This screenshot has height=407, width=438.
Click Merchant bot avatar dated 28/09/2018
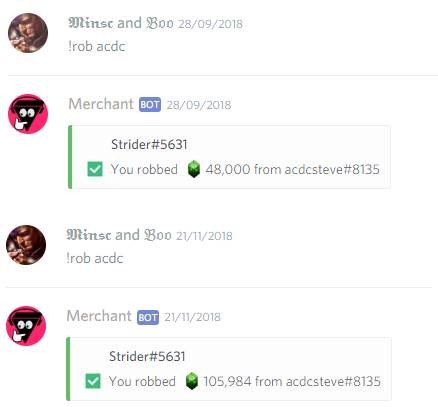(28, 114)
